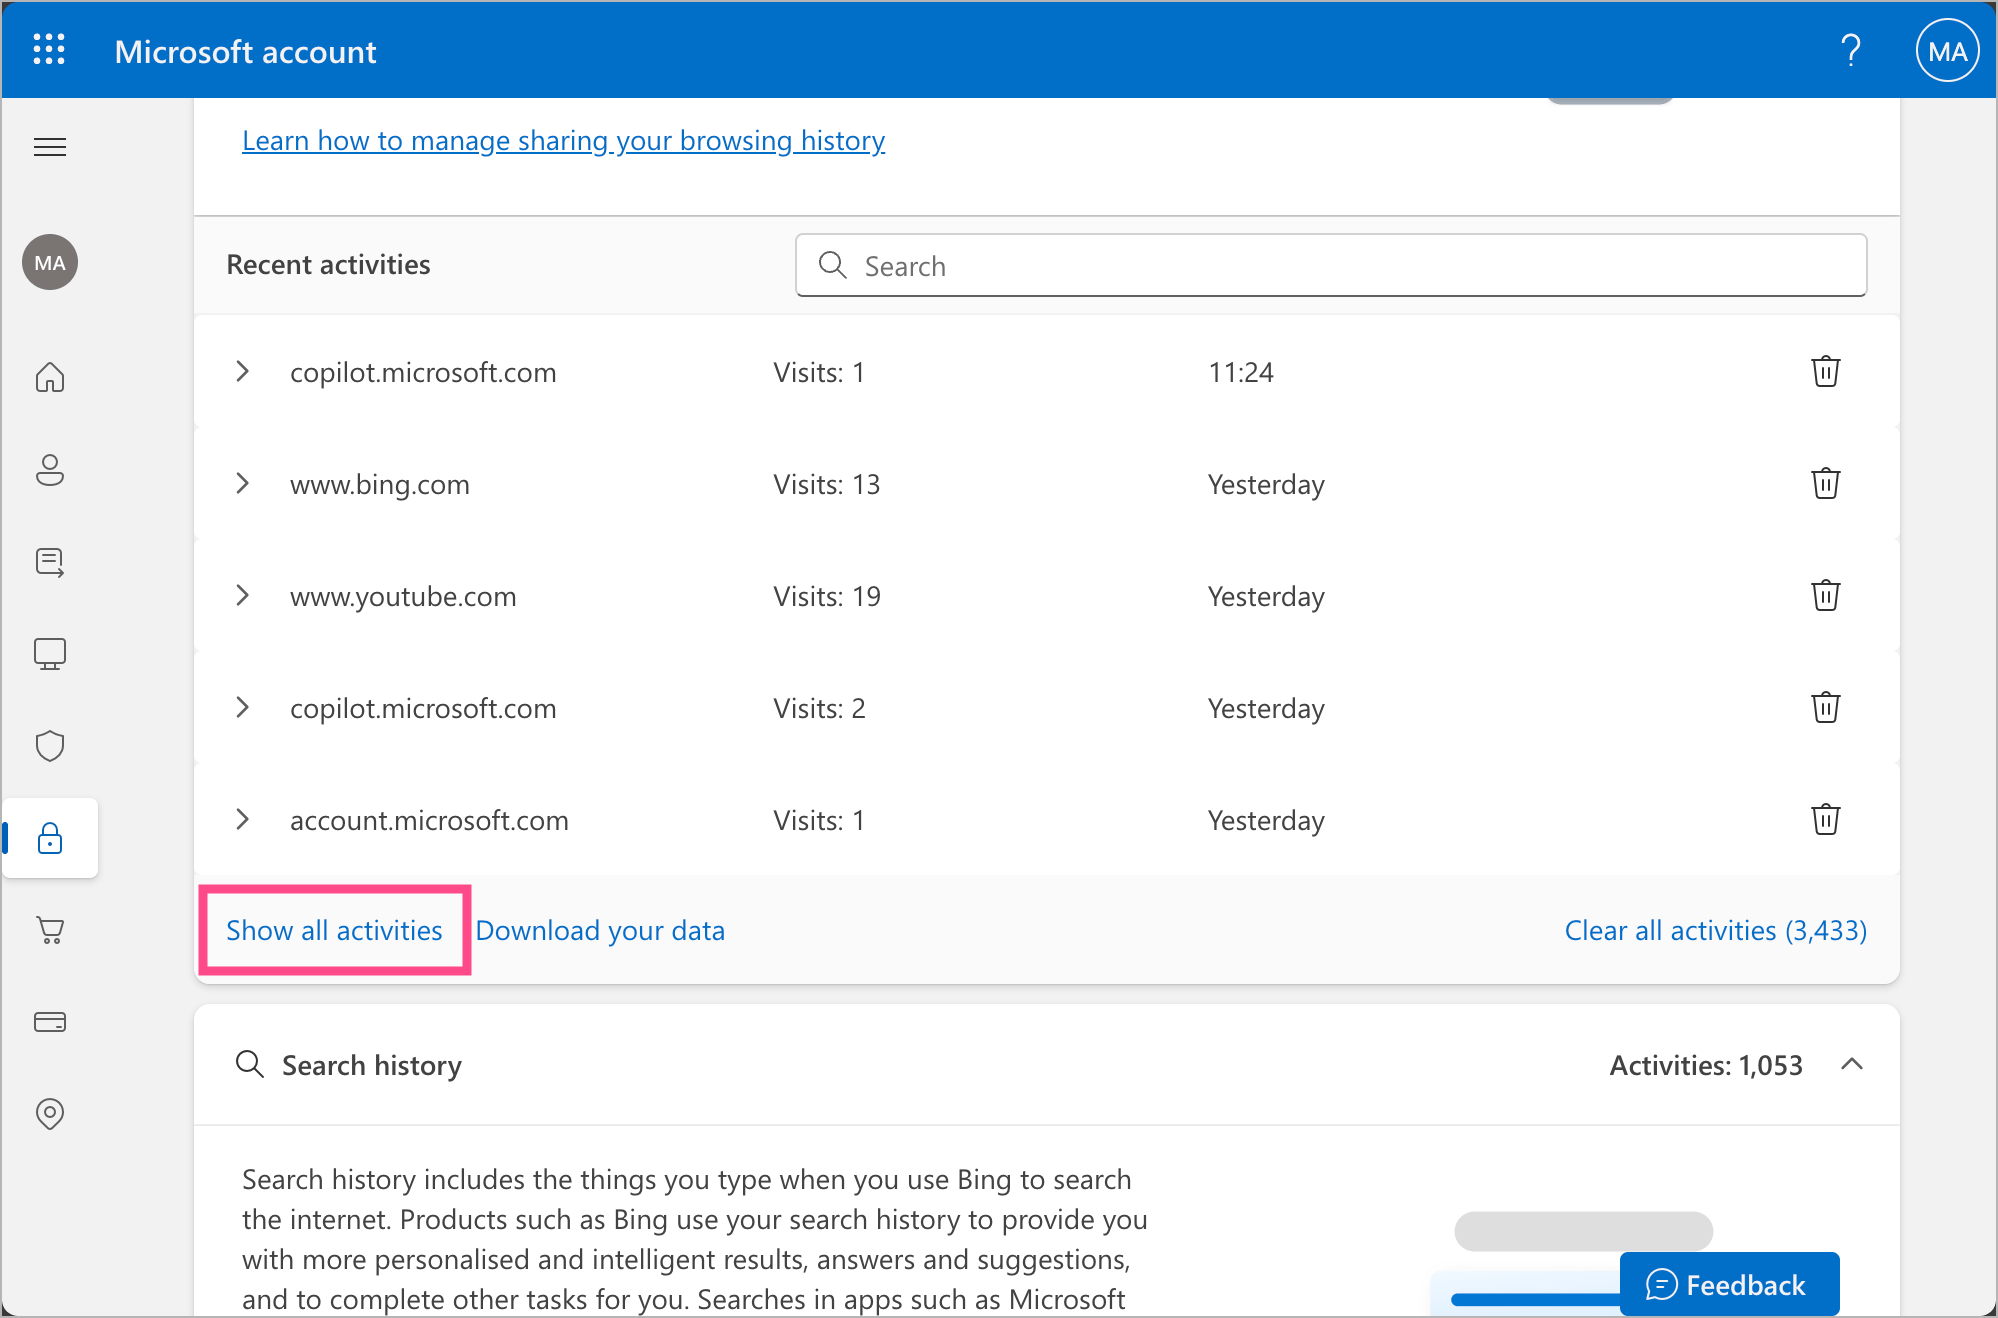Open the app launcher grid icon

point(49,50)
